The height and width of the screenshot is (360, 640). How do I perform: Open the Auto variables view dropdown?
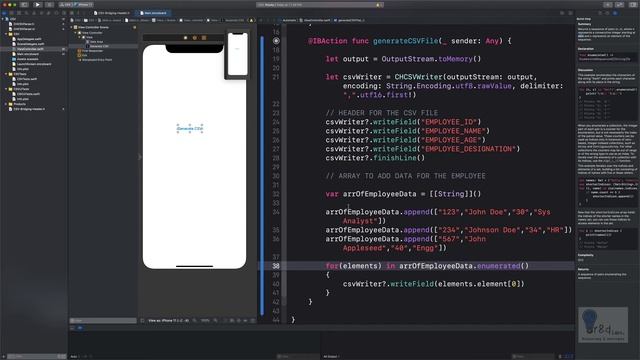[x=74, y=356]
